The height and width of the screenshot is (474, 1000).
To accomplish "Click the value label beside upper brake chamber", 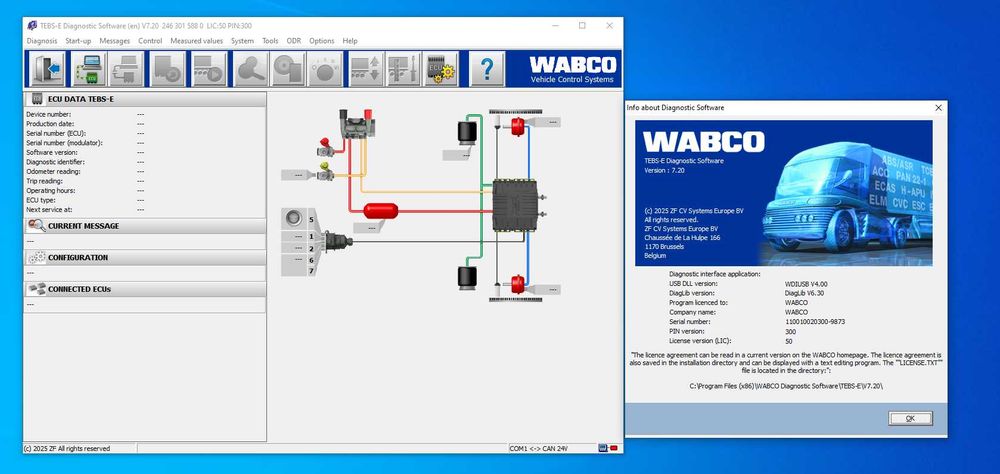I will point(544,121).
